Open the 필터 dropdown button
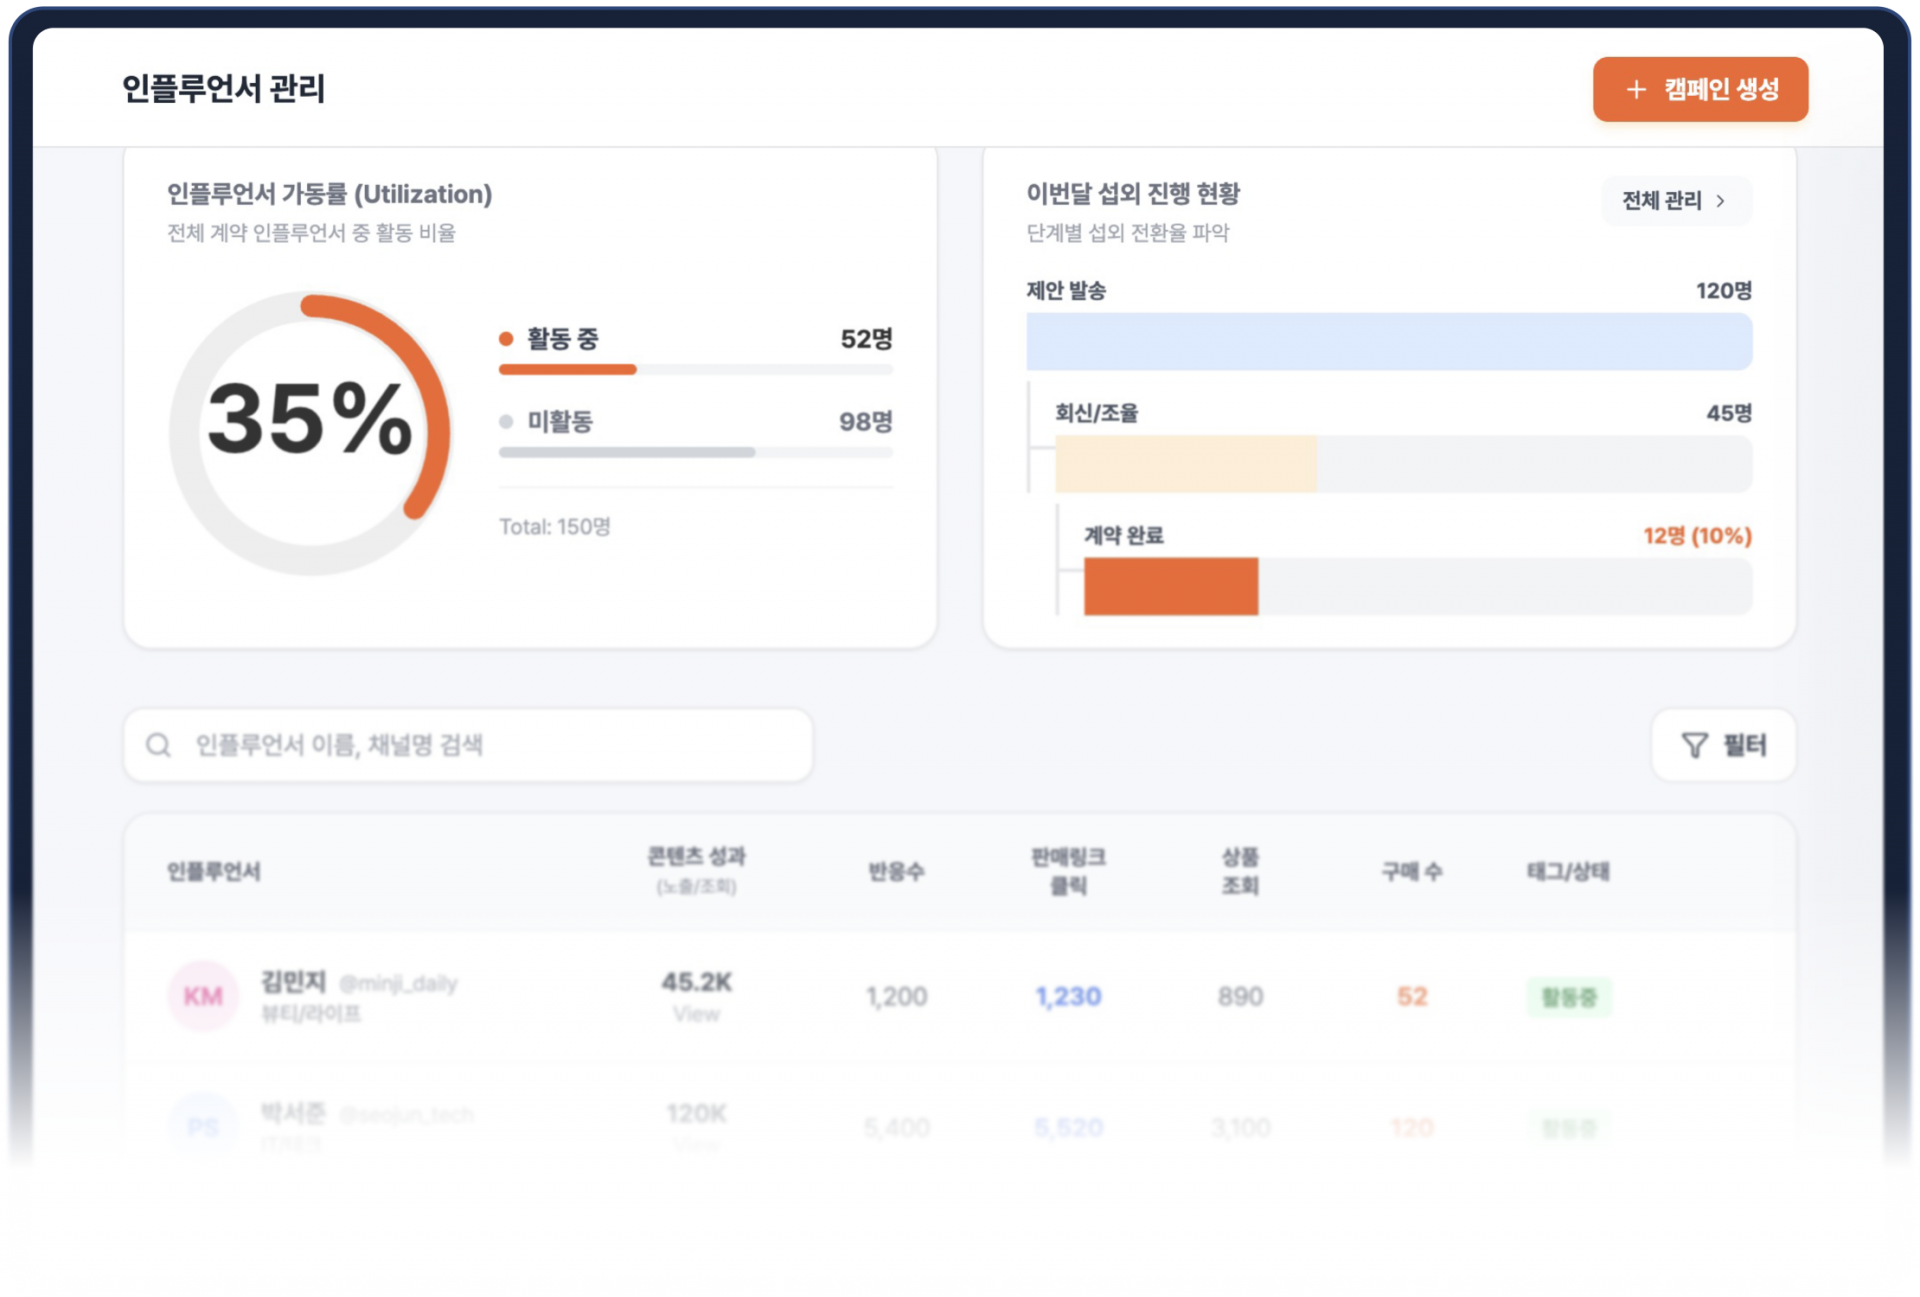Image resolution: width=1920 pixels, height=1297 pixels. point(1724,745)
